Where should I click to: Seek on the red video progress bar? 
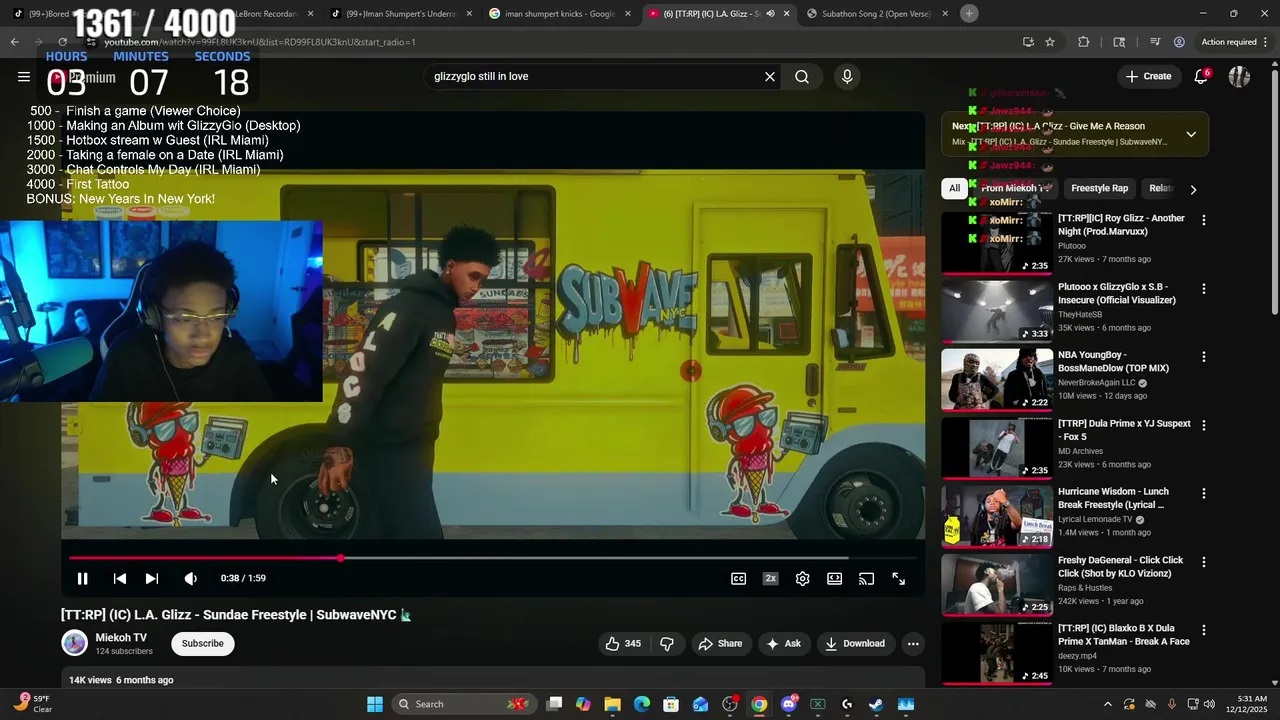point(493,558)
